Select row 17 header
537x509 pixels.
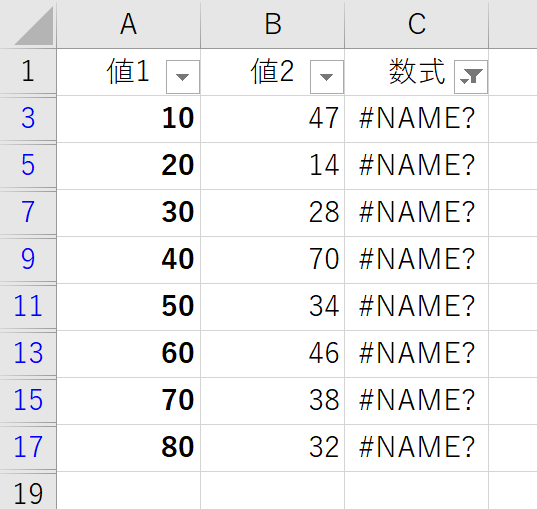[x=28, y=447]
